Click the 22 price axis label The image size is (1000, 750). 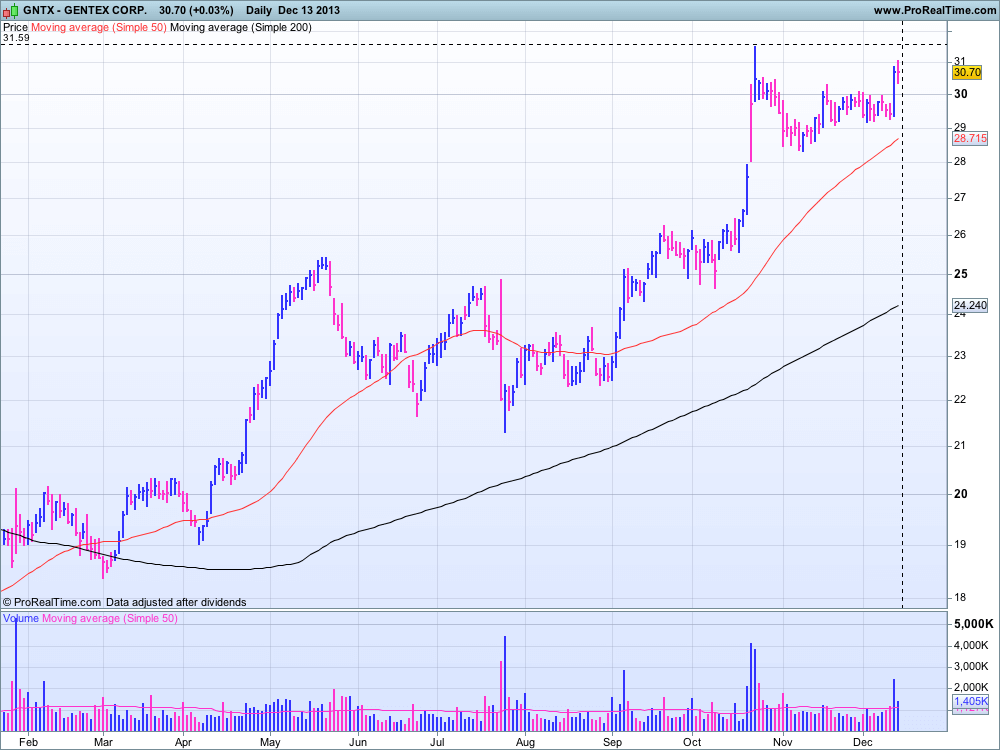tap(960, 400)
